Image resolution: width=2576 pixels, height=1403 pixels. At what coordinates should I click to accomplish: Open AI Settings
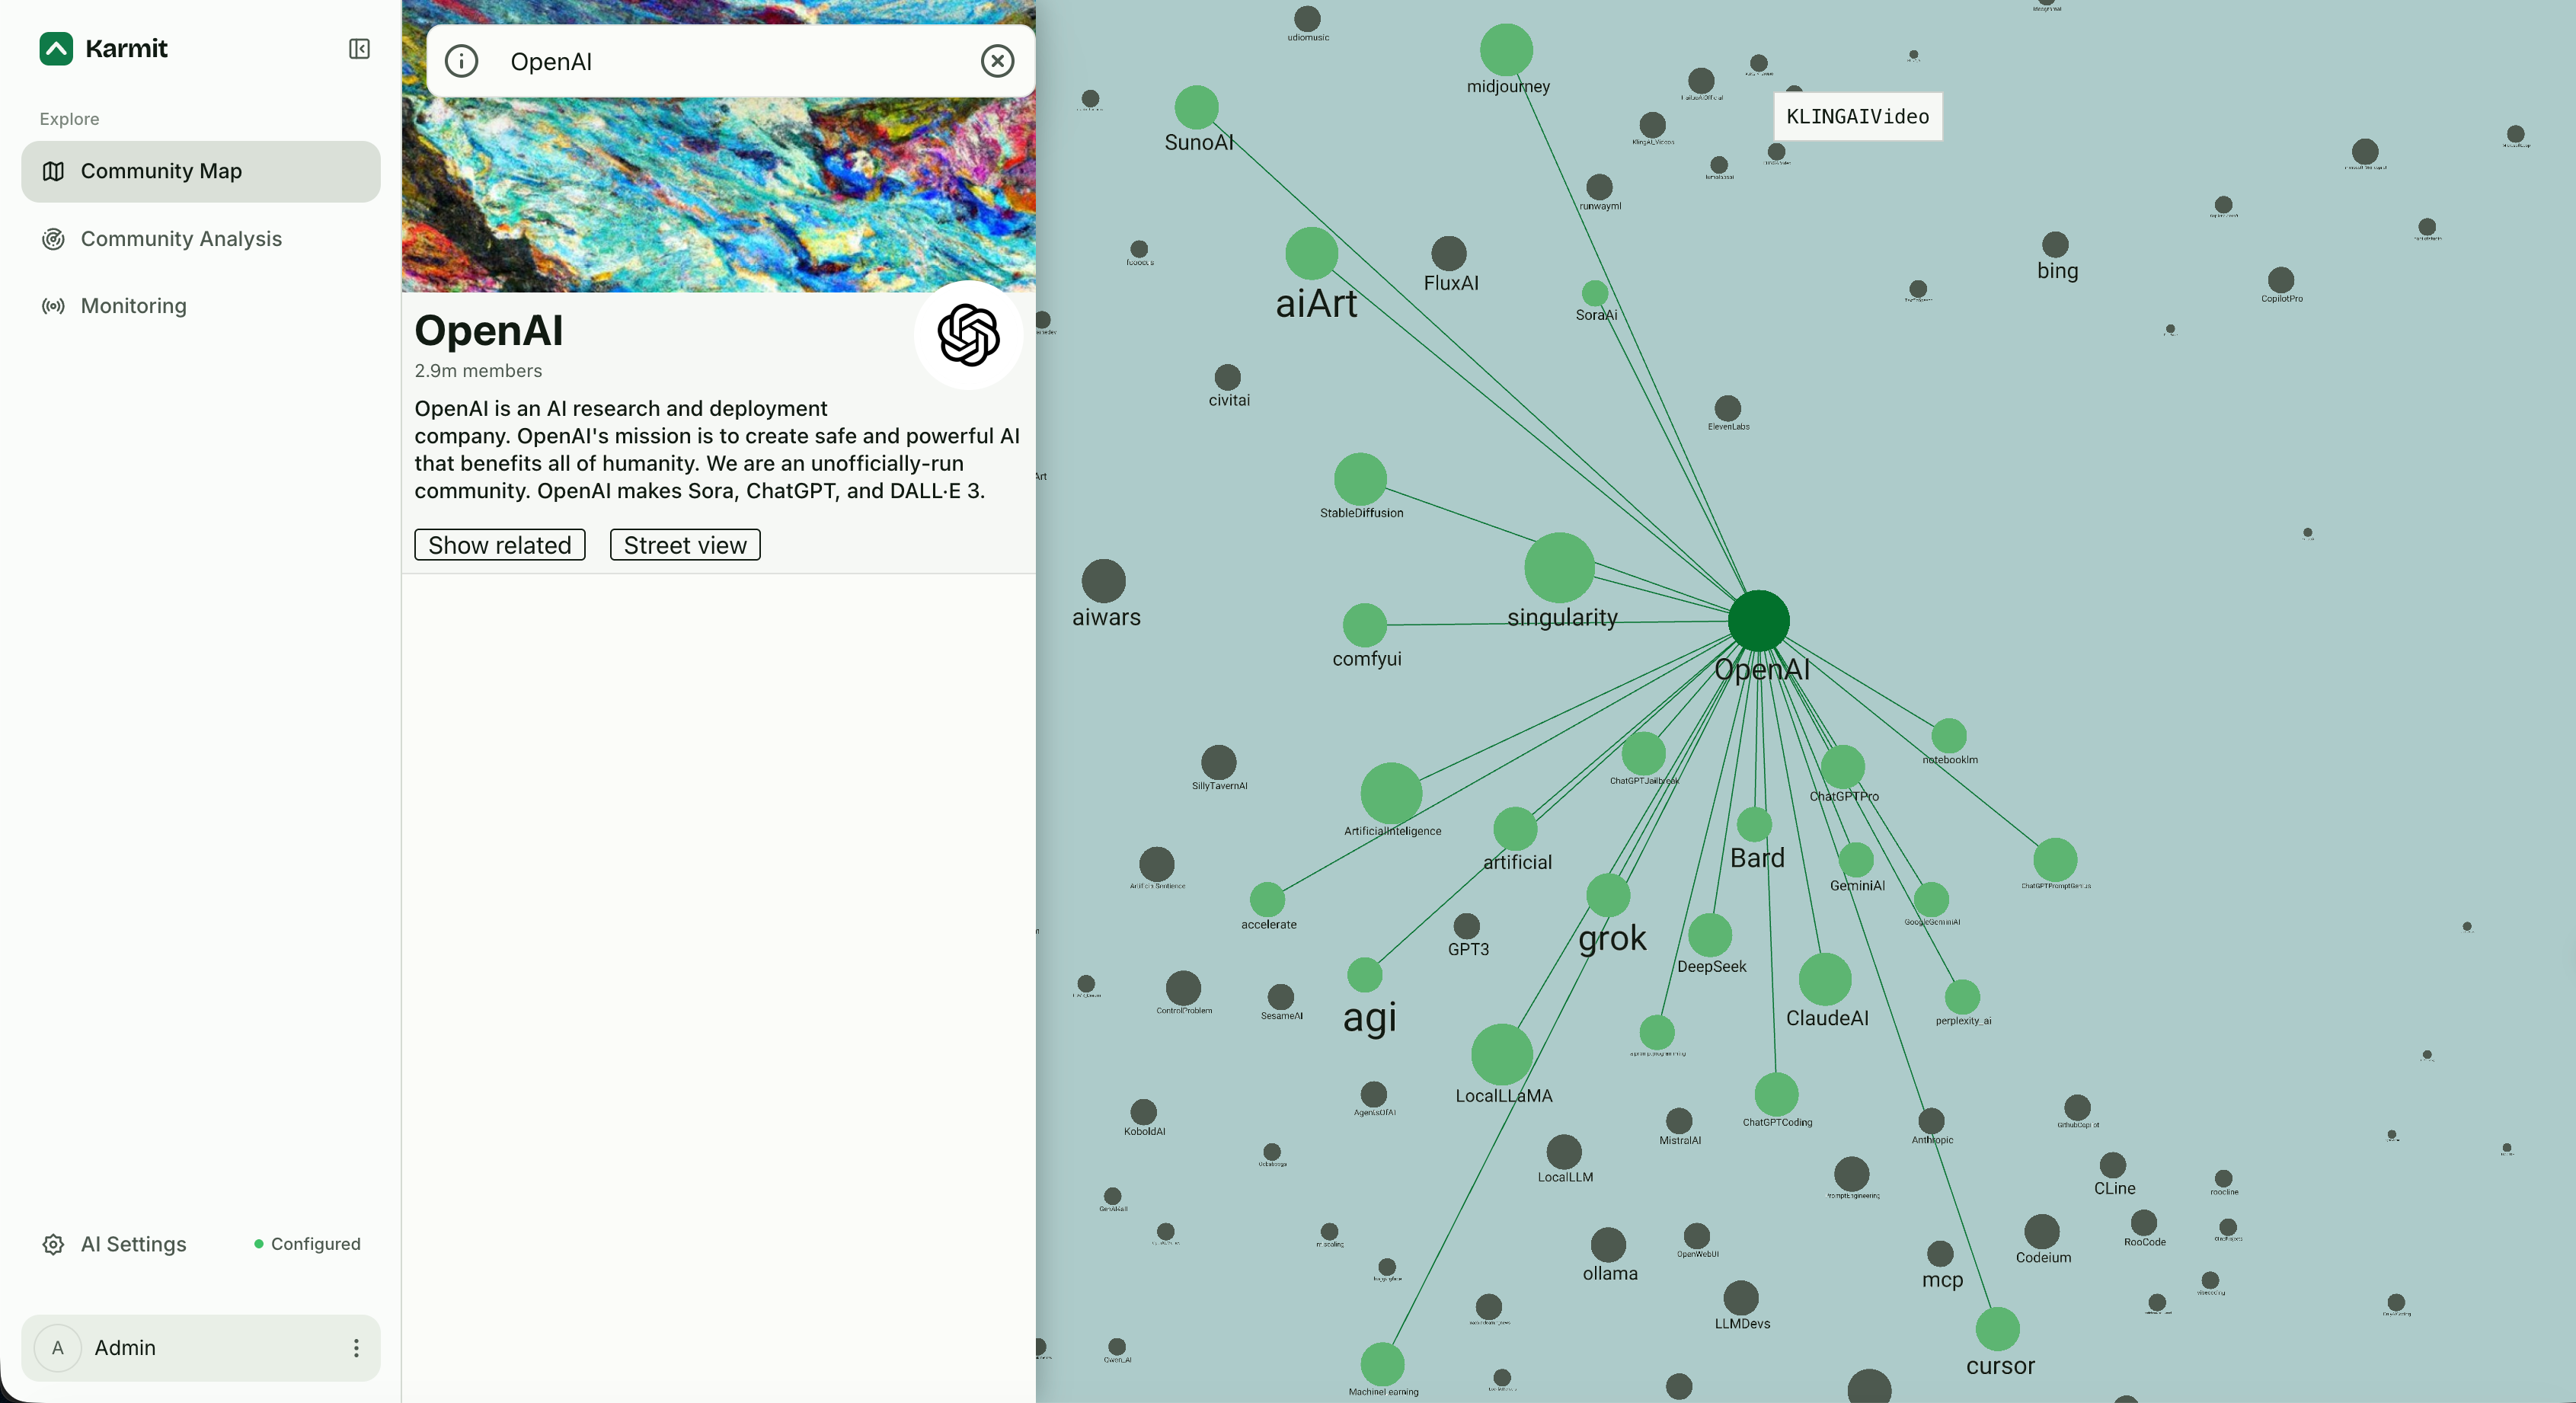click(134, 1244)
